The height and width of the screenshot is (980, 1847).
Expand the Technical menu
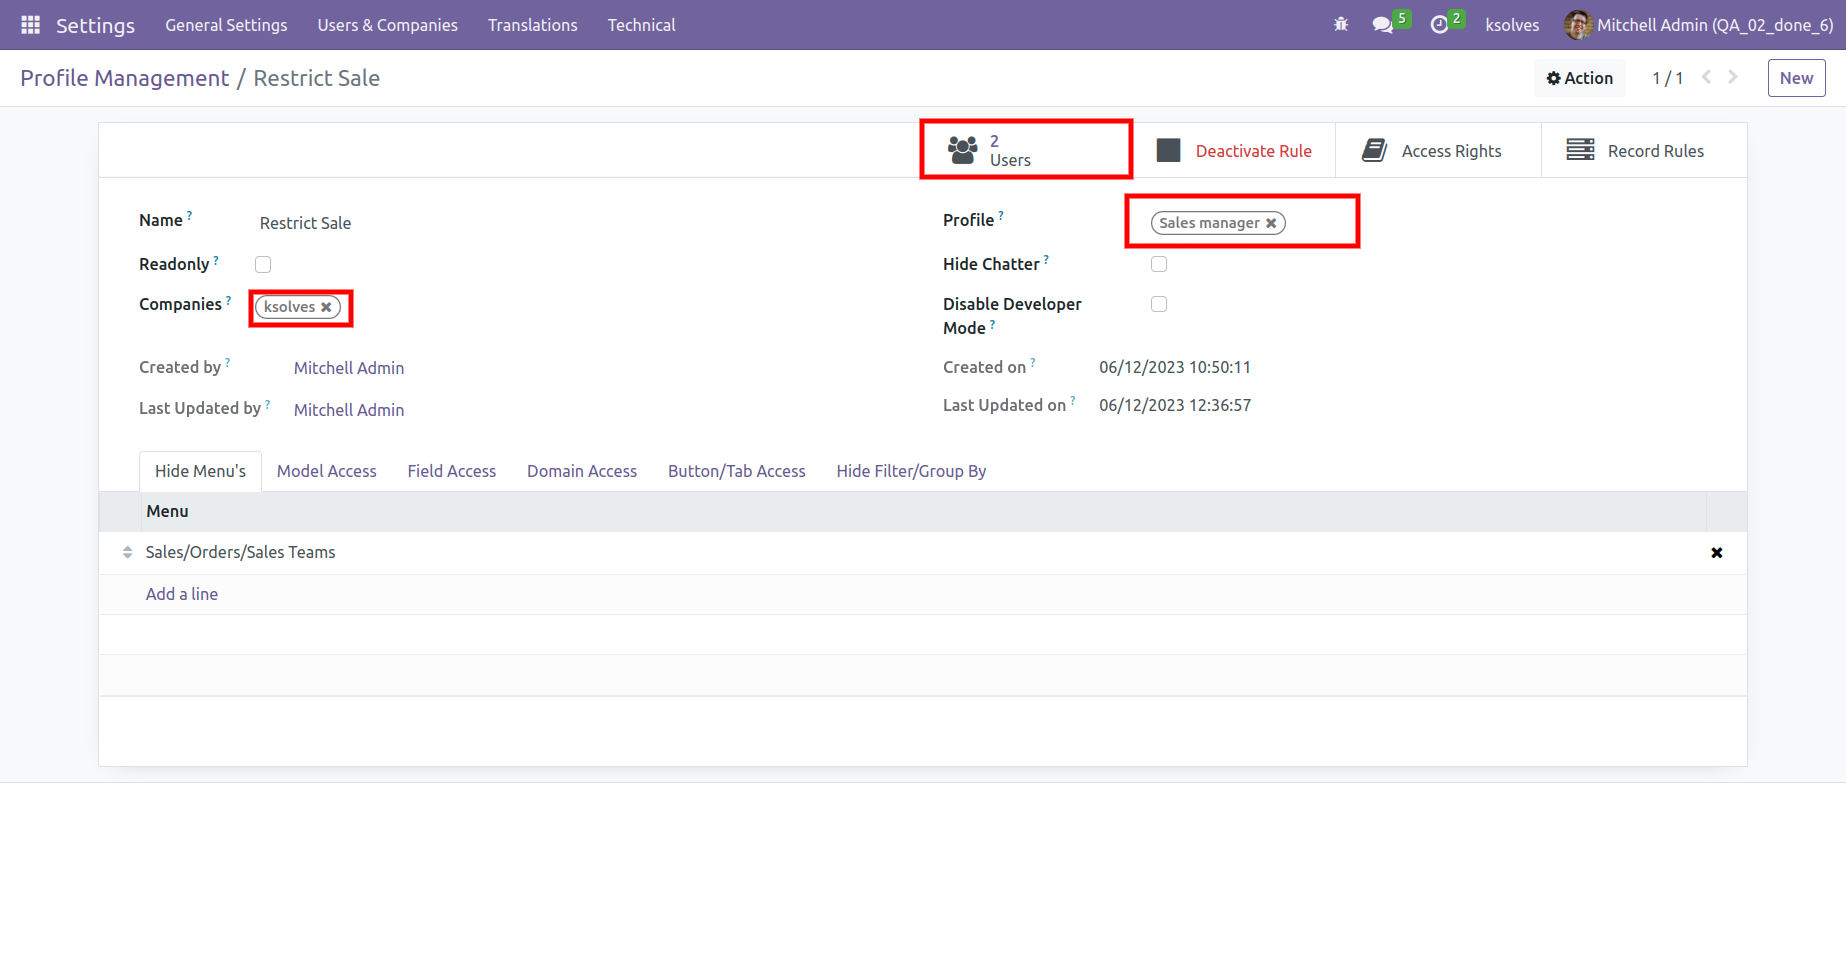(x=641, y=25)
